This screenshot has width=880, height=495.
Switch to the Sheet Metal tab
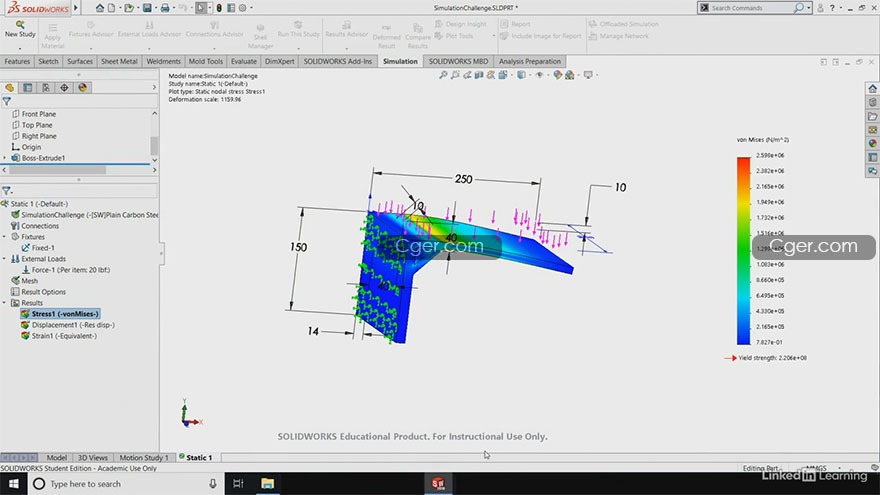119,61
